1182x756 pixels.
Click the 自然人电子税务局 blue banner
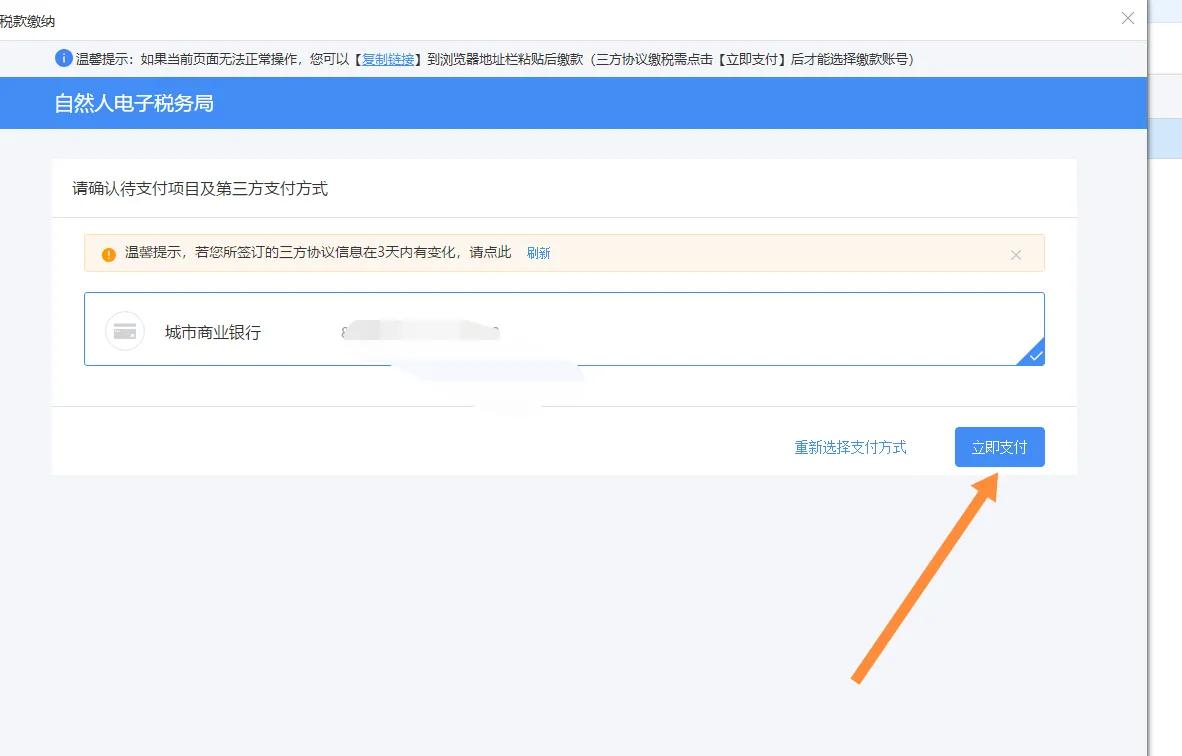136,103
